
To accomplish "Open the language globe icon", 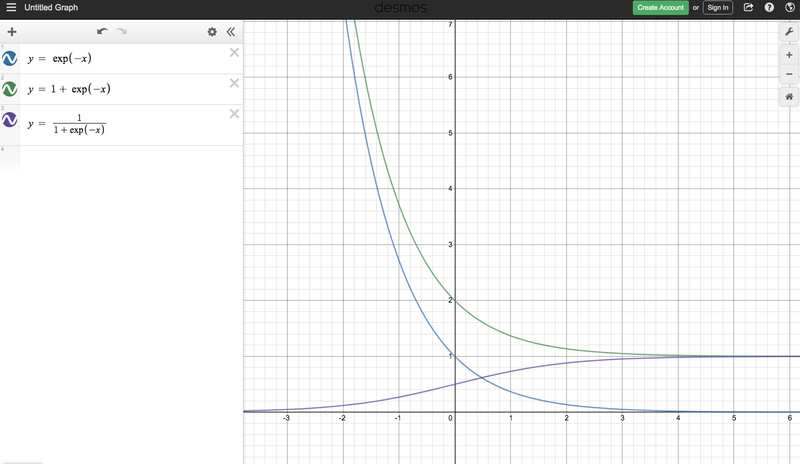I will (x=790, y=7).
